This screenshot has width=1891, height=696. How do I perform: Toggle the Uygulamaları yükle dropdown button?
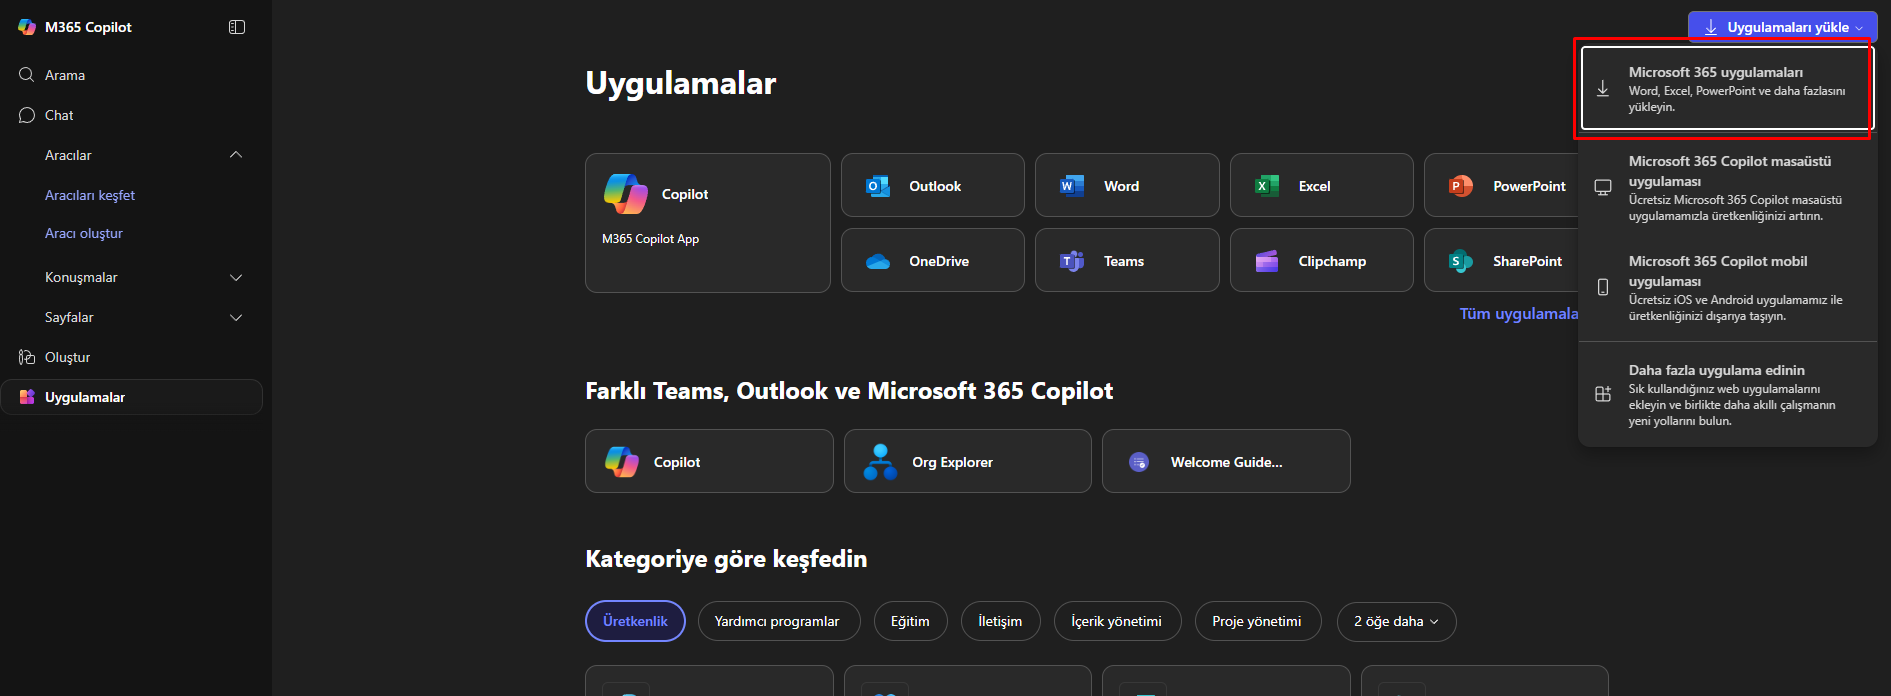pos(1783,27)
